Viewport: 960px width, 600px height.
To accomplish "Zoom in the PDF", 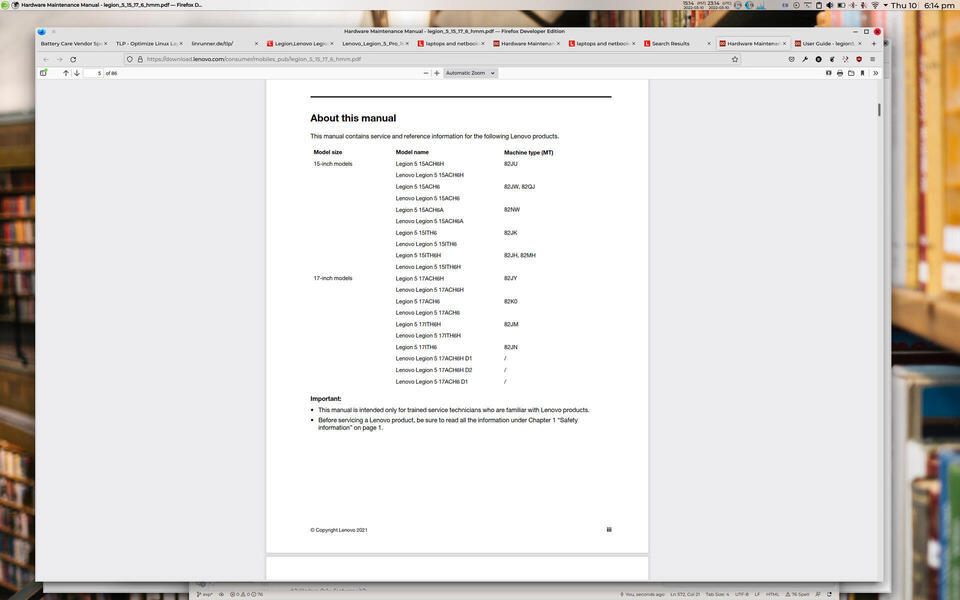I will pyautogui.click(x=437, y=73).
